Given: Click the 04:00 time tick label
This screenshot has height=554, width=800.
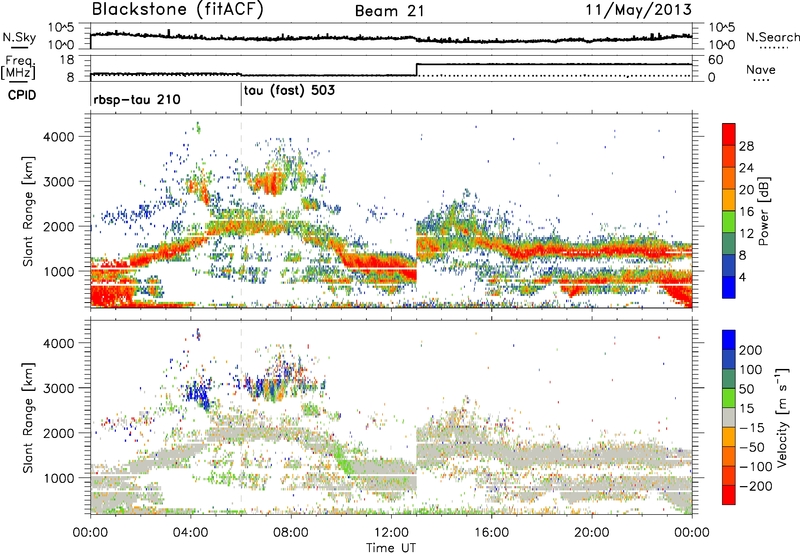Looking at the screenshot, I should point(190,533).
